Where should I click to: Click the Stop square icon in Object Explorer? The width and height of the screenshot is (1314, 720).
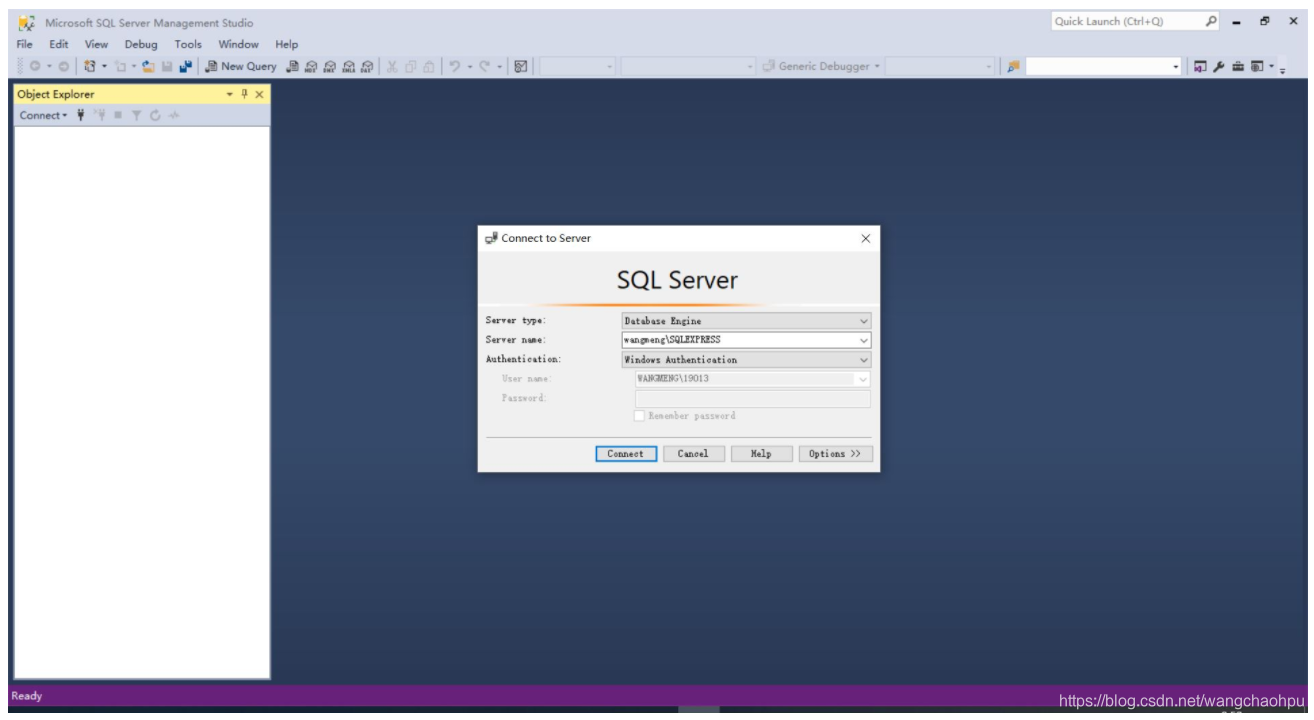pos(117,115)
